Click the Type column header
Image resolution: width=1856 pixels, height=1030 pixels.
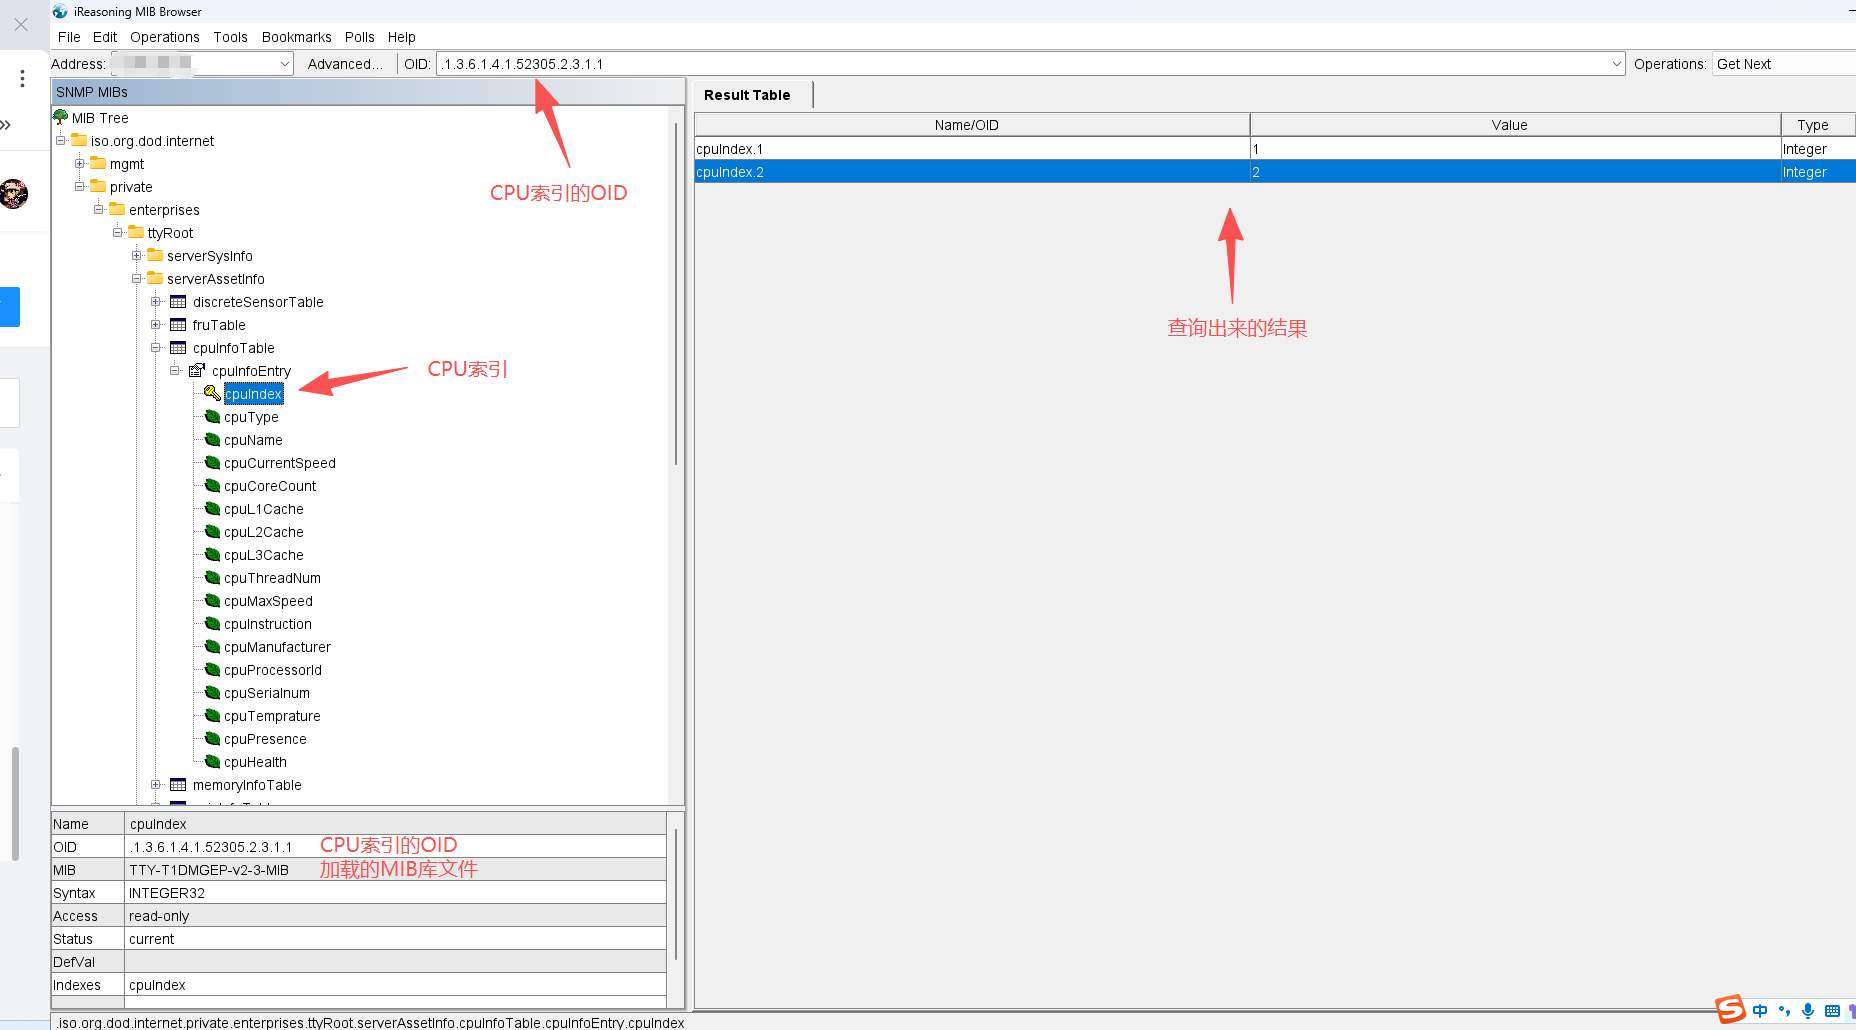(x=1818, y=125)
